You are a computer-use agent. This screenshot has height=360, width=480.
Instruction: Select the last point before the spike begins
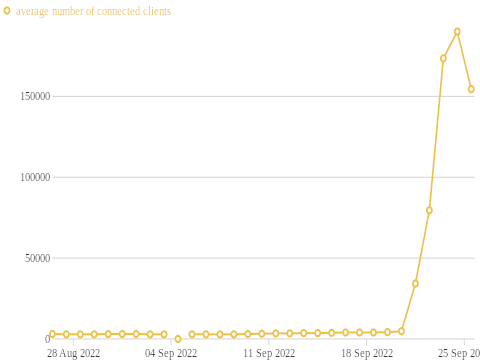401,331
